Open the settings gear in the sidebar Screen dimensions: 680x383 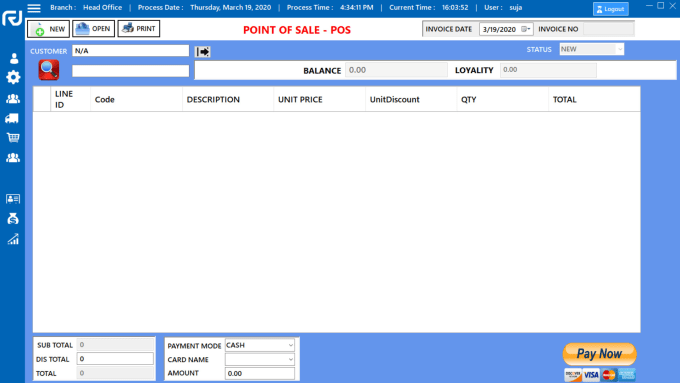coord(13,77)
